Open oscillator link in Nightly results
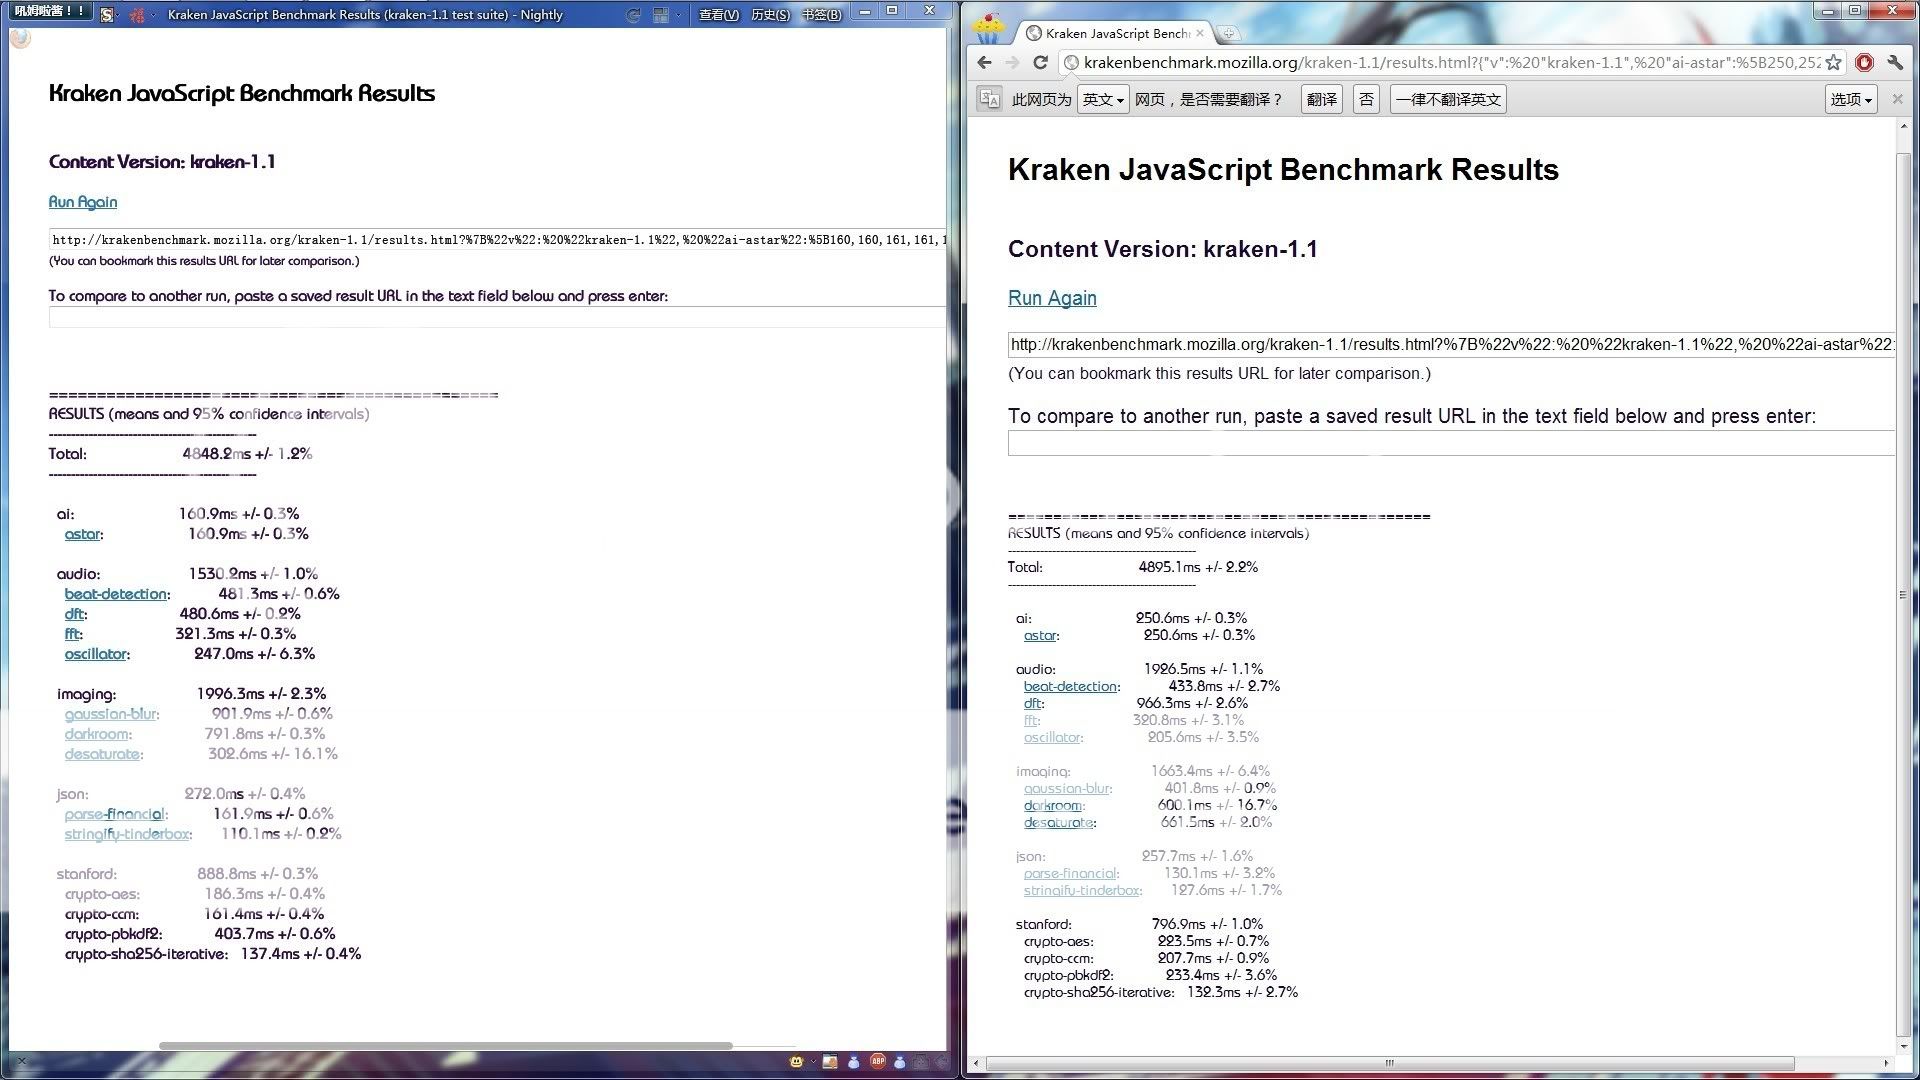1920x1080 pixels. pyautogui.click(x=96, y=654)
